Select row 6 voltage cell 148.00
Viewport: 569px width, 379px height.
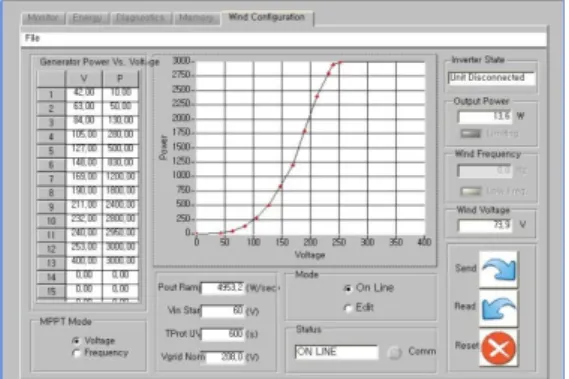click(x=84, y=163)
